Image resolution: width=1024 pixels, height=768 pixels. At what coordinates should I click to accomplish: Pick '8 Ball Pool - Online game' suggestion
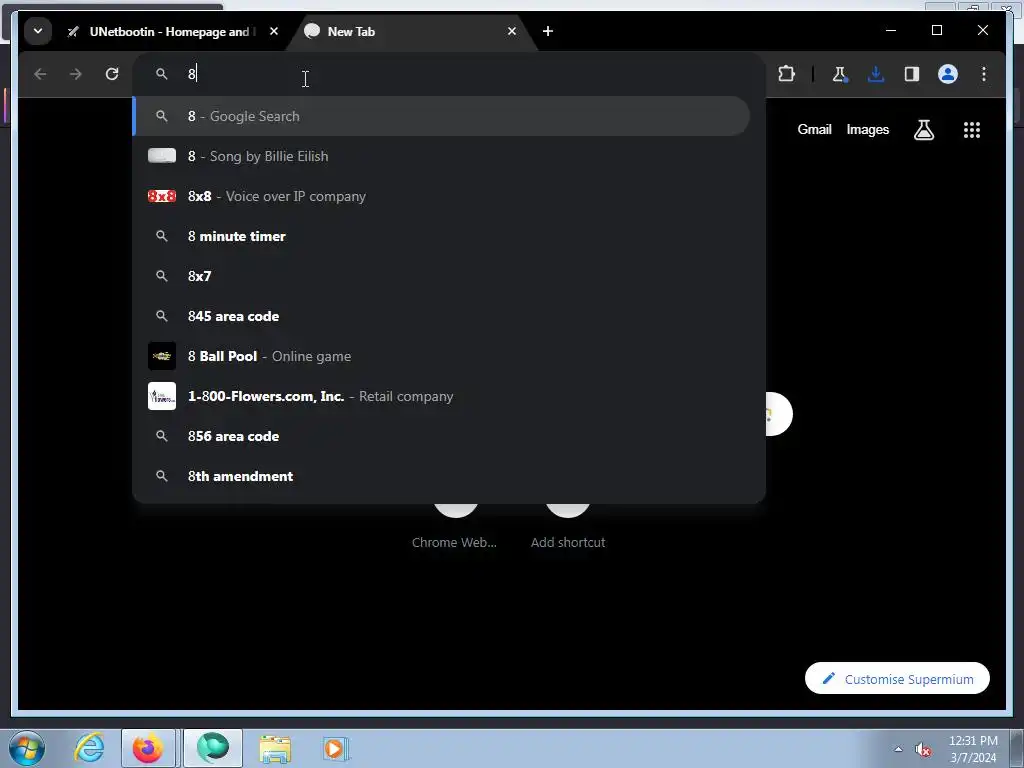click(441, 357)
